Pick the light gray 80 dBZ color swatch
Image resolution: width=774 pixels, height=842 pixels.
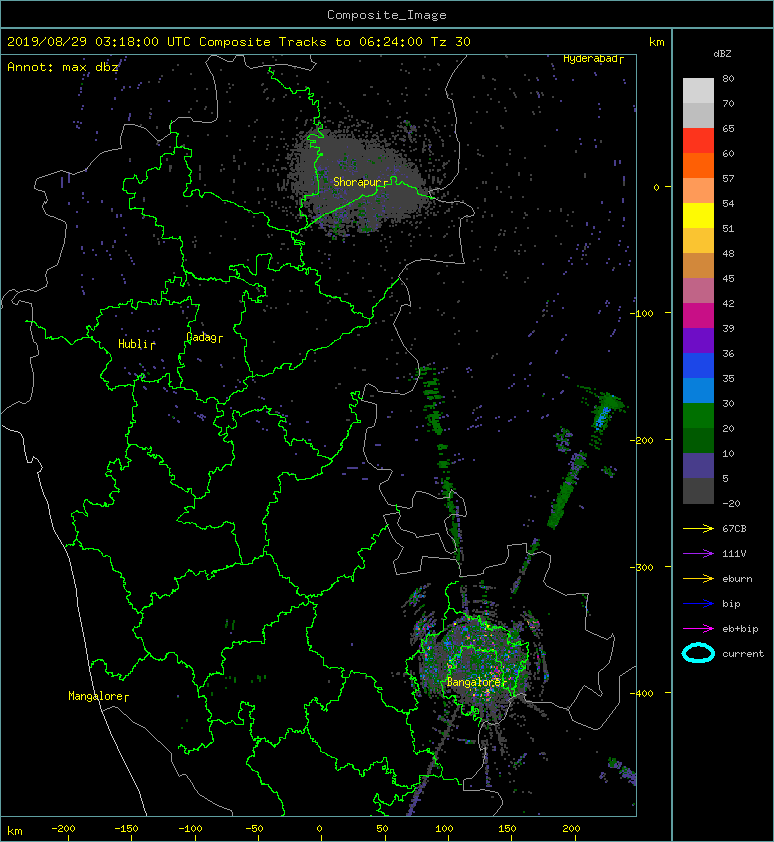tap(698, 91)
